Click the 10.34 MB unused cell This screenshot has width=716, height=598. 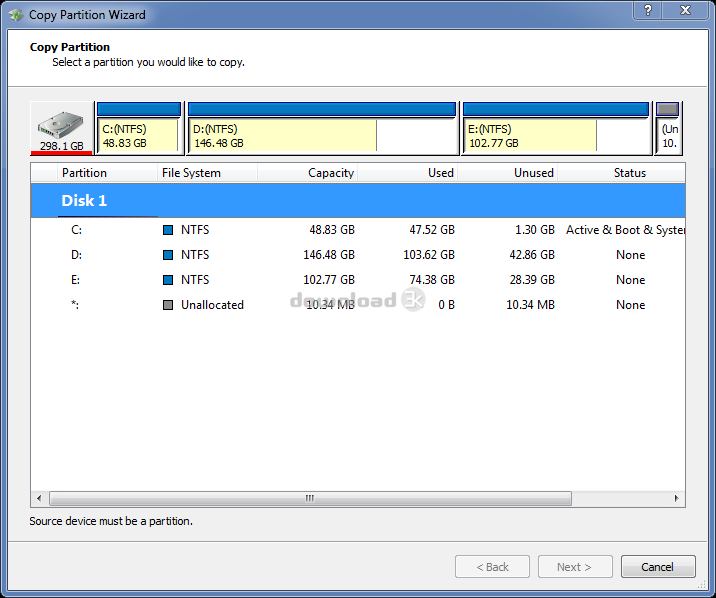tap(530, 305)
